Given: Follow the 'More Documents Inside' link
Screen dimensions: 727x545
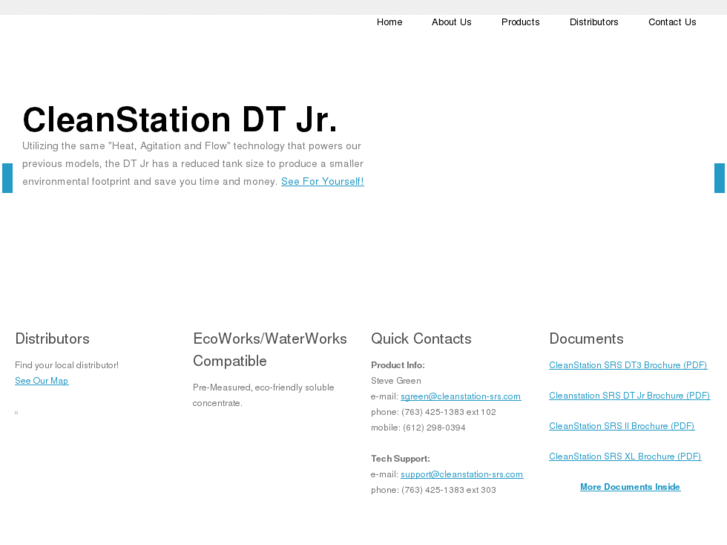Looking at the screenshot, I should (x=630, y=487).
